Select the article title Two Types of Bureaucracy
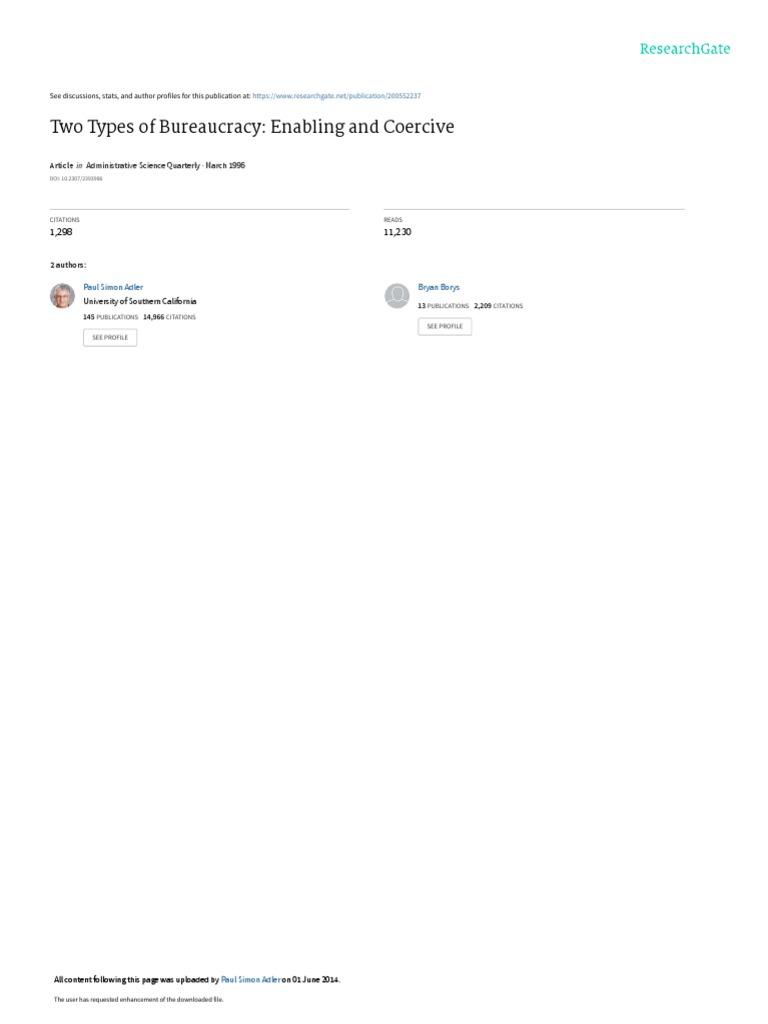Screen dimensions: 768x1024 pyautogui.click(x=252, y=127)
